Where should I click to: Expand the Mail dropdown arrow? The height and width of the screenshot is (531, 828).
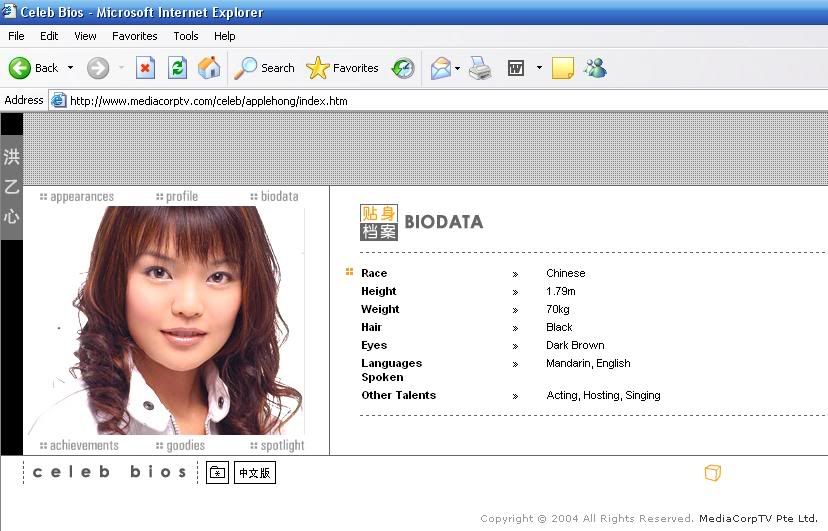pyautogui.click(x=457, y=68)
